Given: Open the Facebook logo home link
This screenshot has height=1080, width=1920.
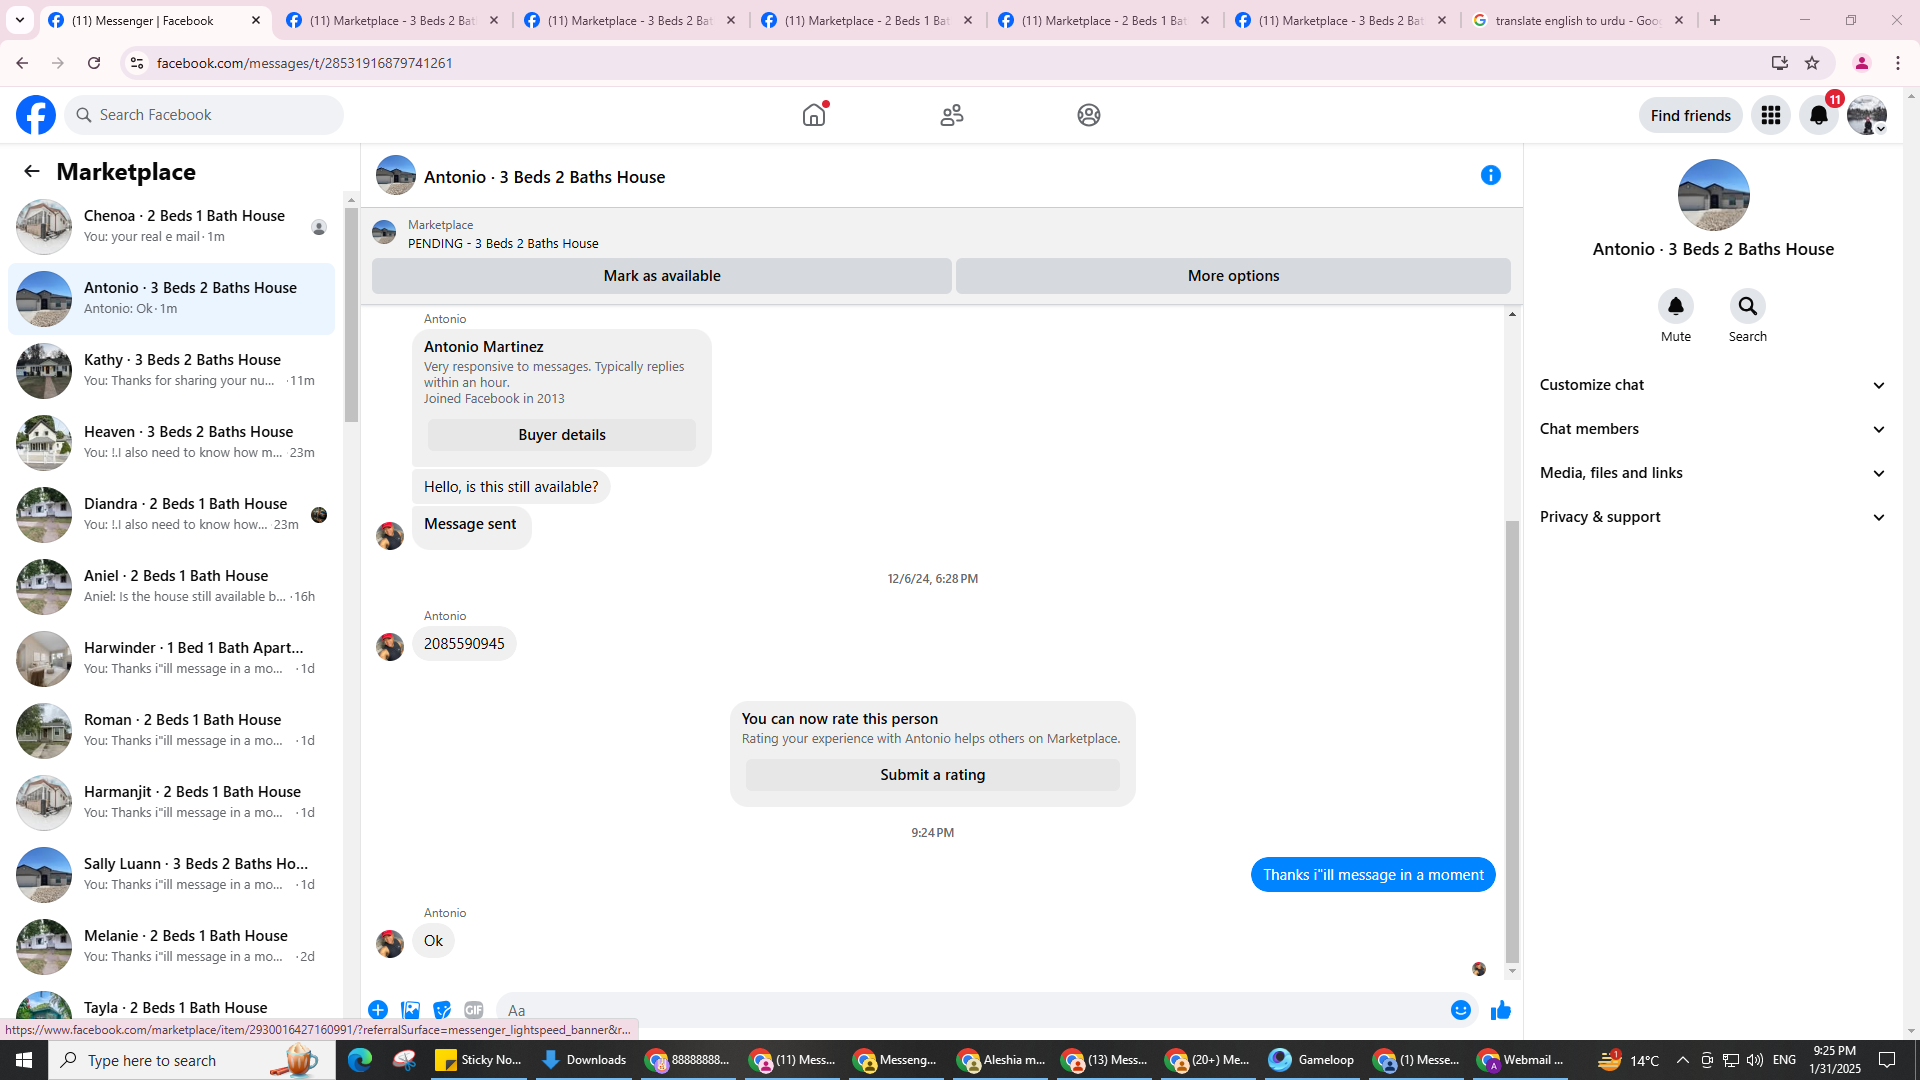Looking at the screenshot, I should coord(36,115).
